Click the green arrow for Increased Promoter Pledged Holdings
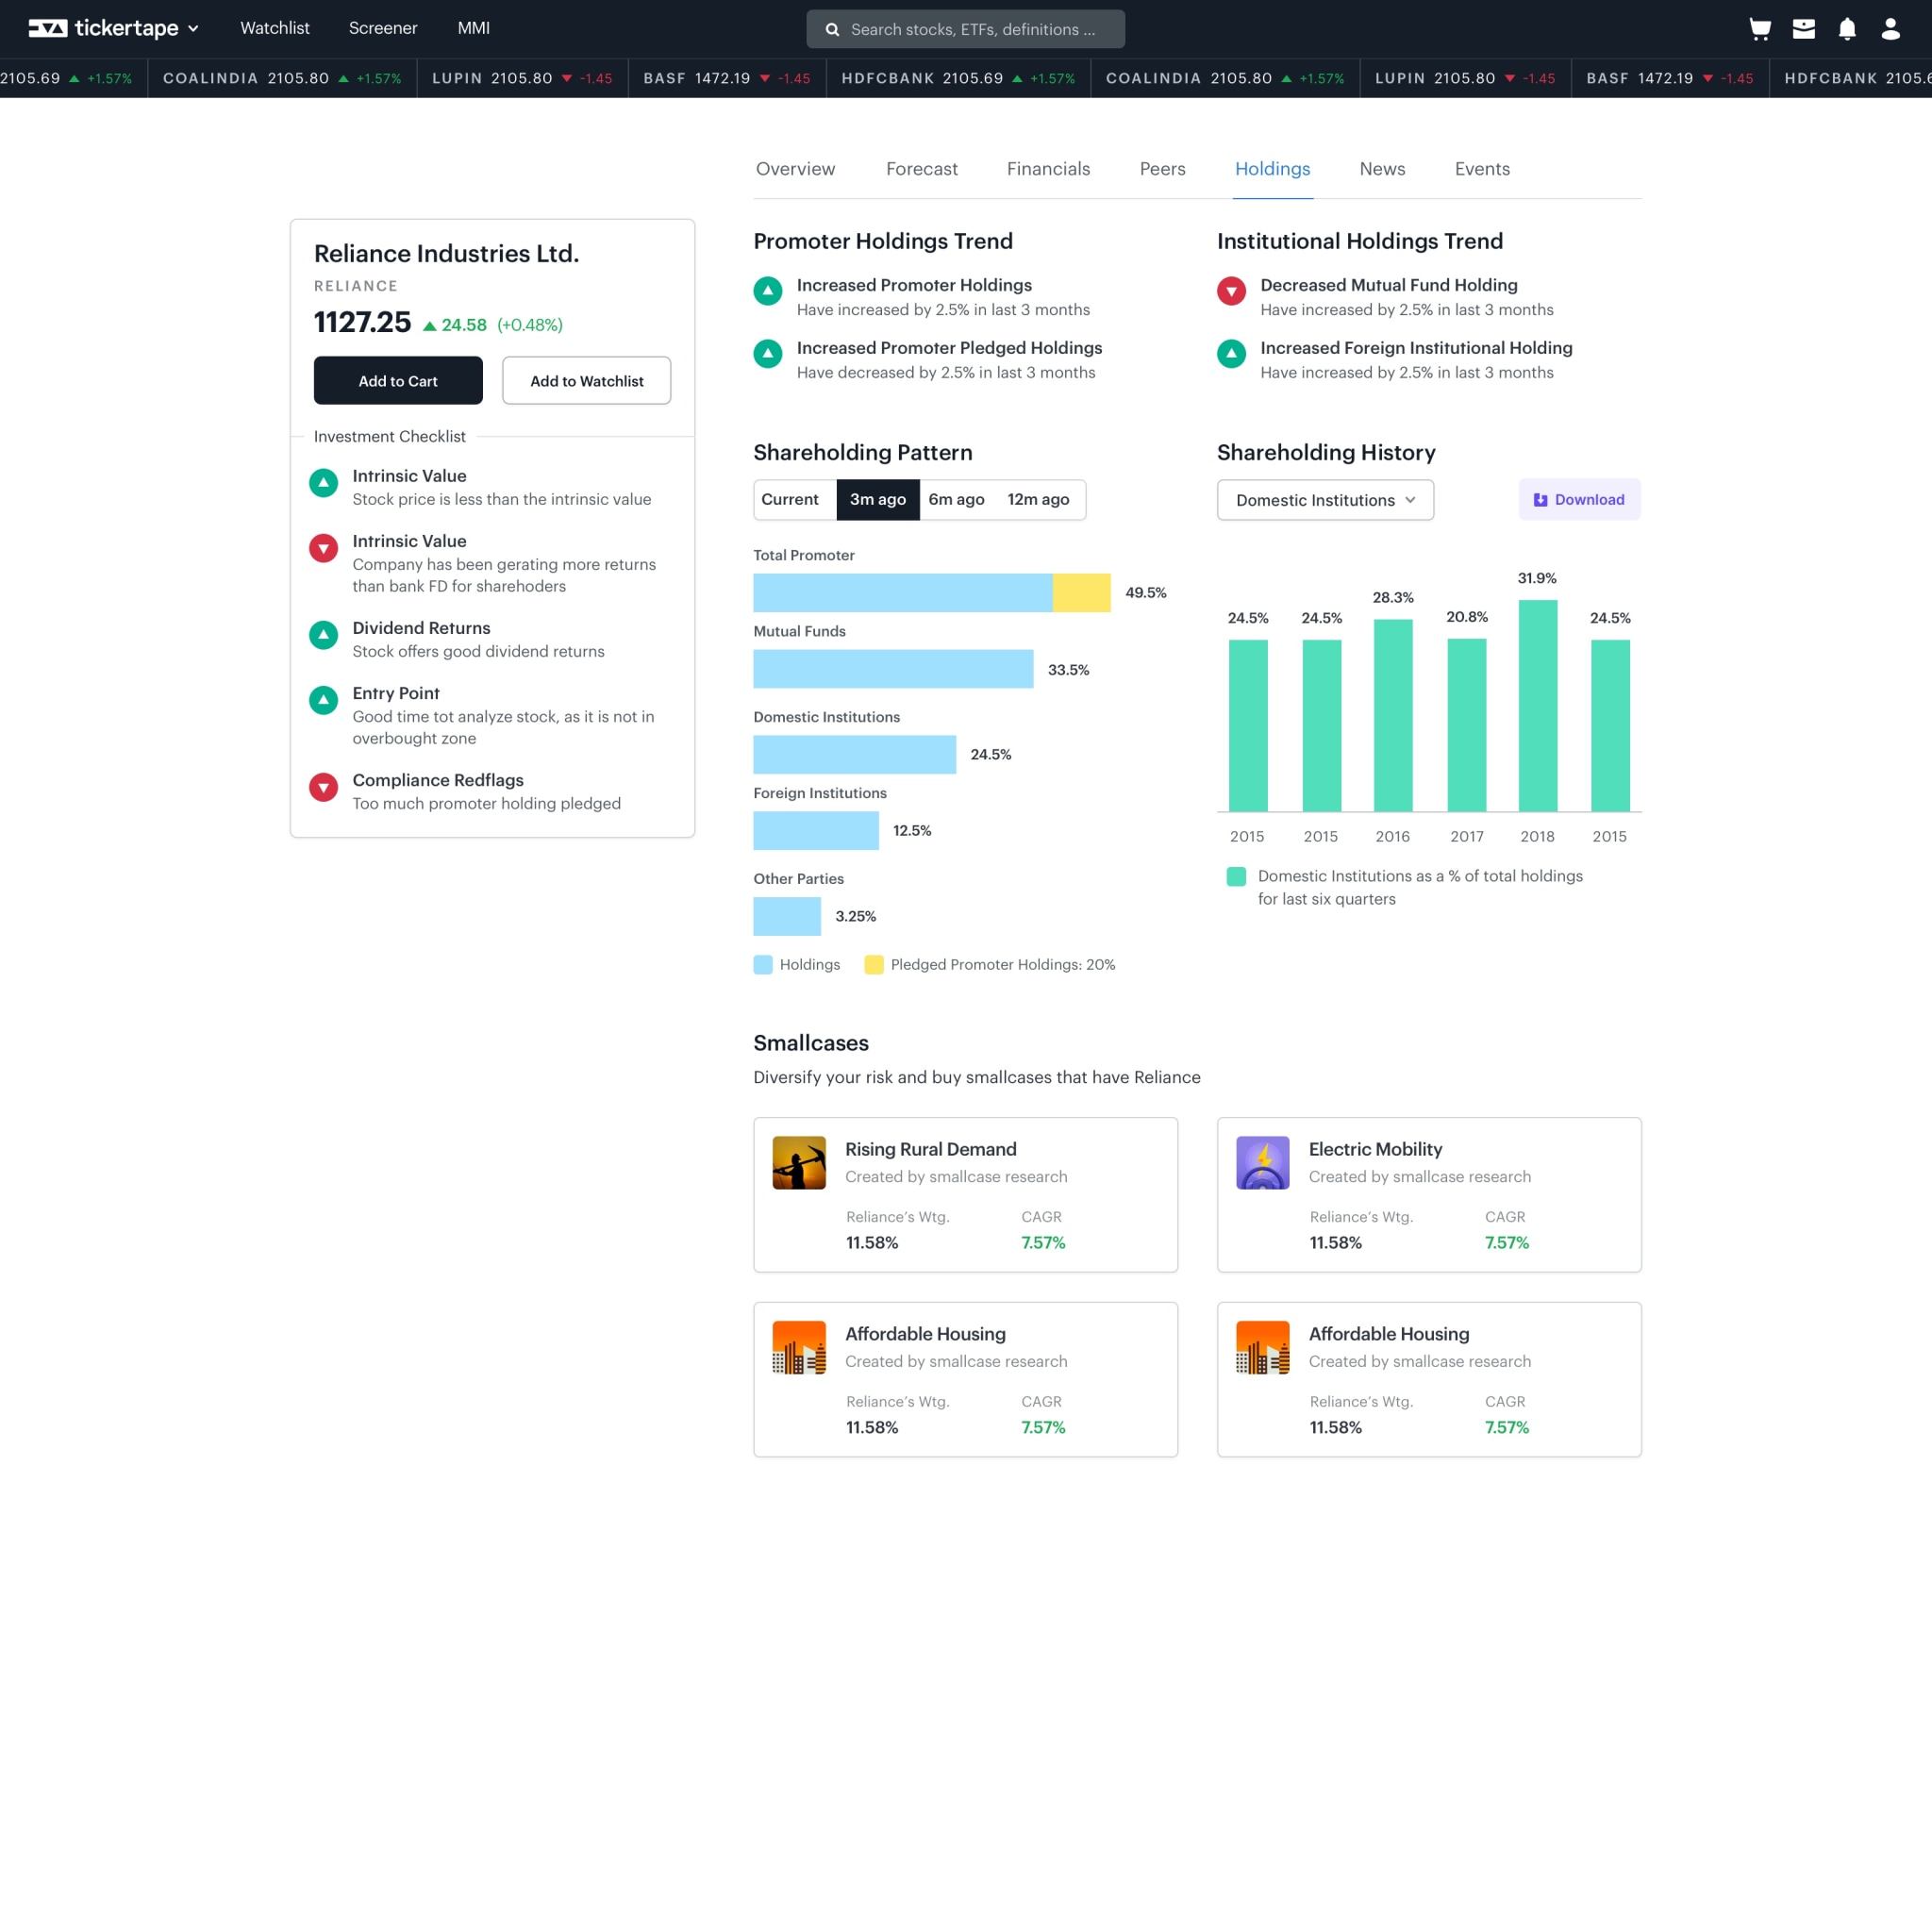 pyautogui.click(x=768, y=353)
